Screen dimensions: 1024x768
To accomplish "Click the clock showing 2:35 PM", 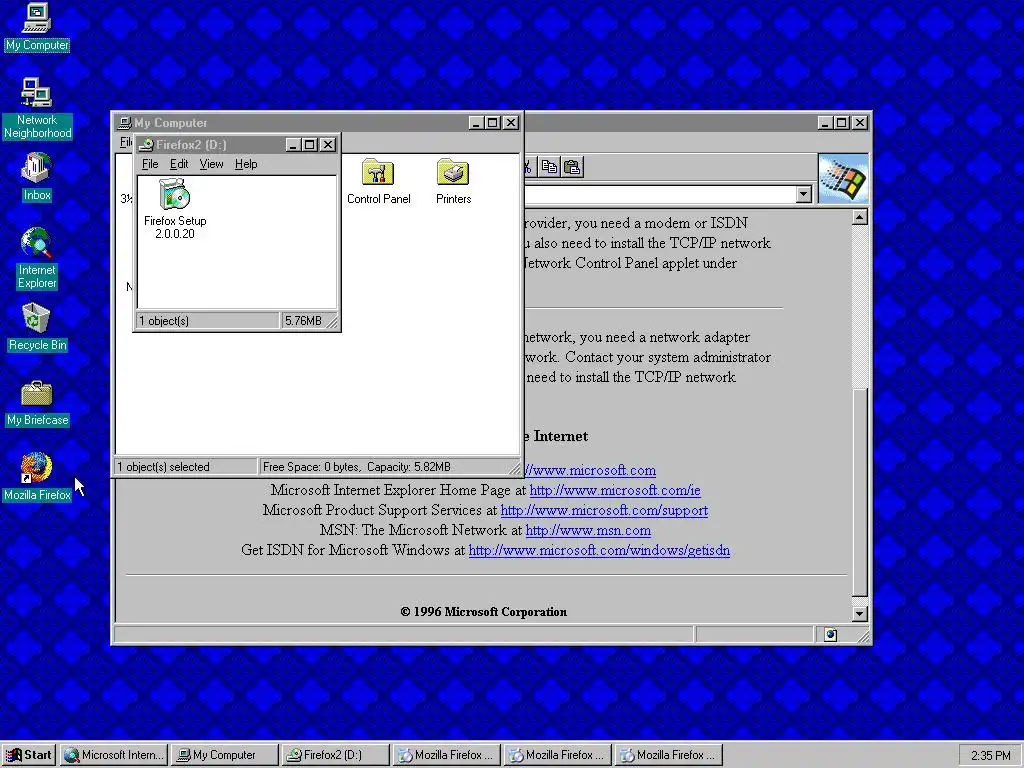I will [990, 756].
